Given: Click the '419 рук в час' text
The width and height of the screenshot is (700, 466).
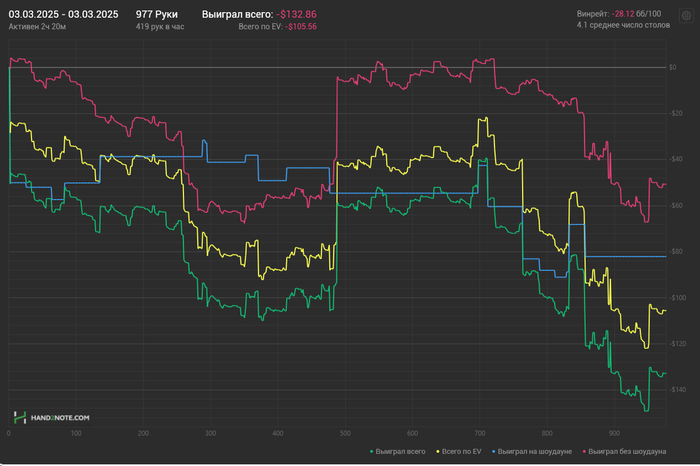Looking at the screenshot, I should (160, 27).
